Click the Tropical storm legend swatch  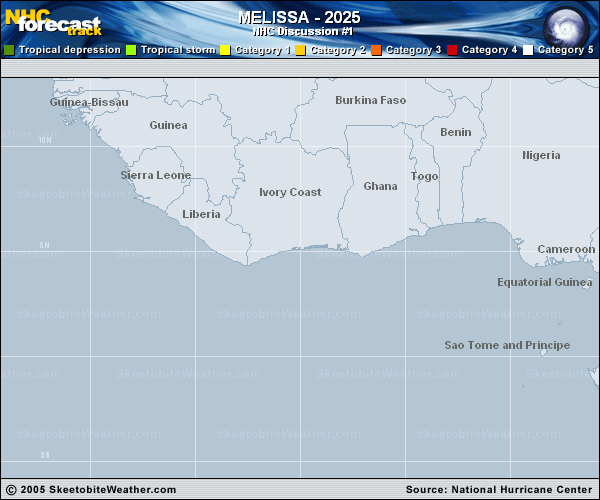(x=131, y=50)
